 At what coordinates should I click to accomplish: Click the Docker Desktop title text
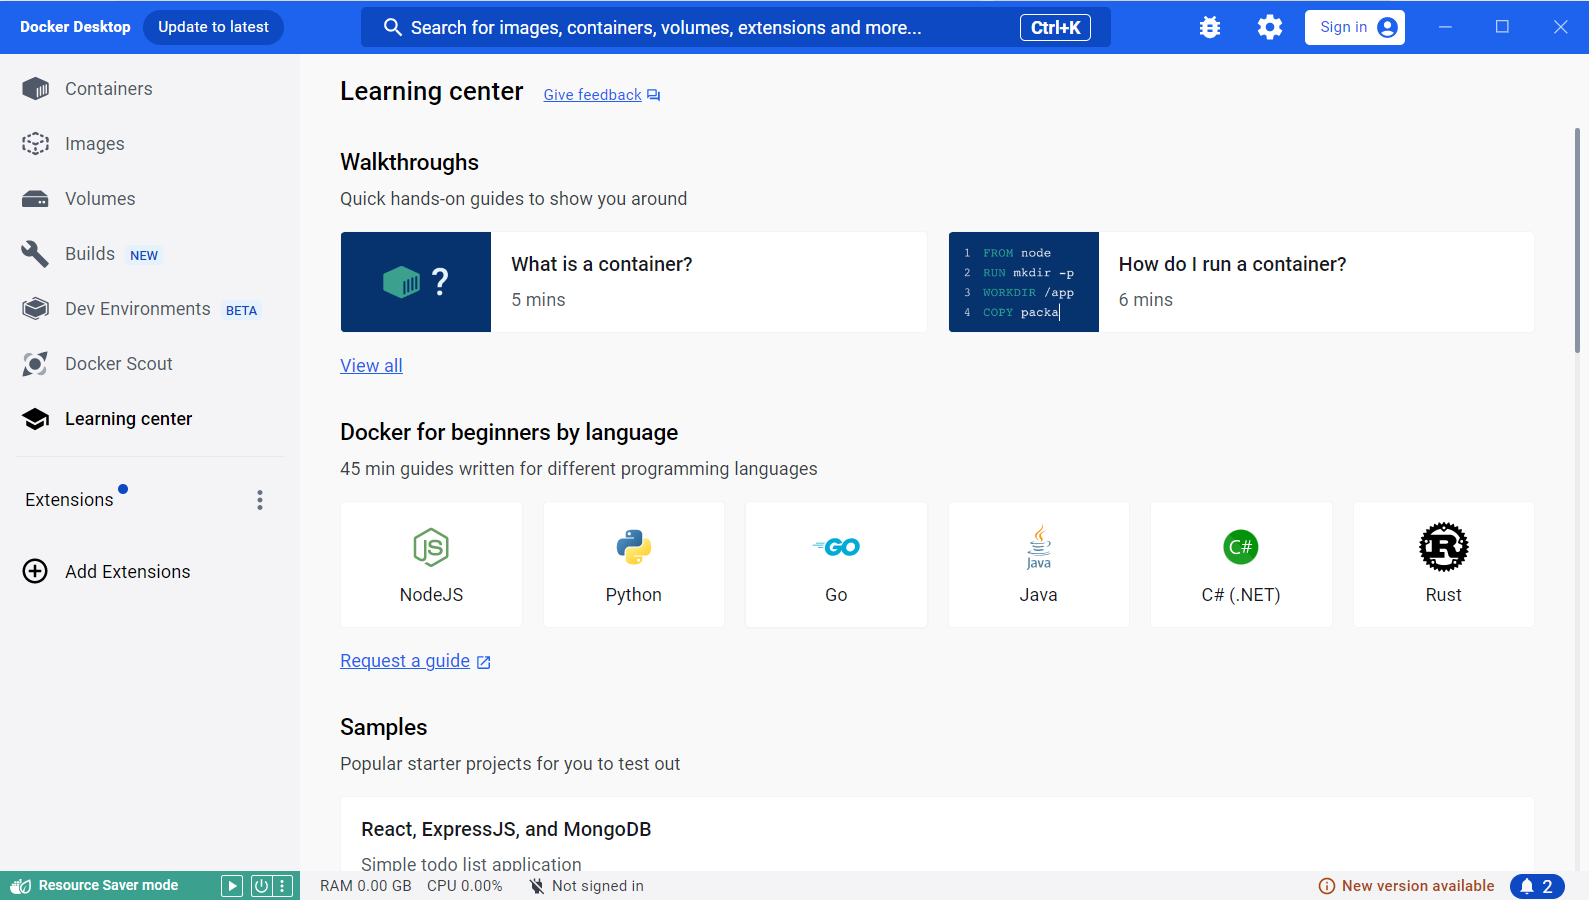pyautogui.click(x=75, y=27)
